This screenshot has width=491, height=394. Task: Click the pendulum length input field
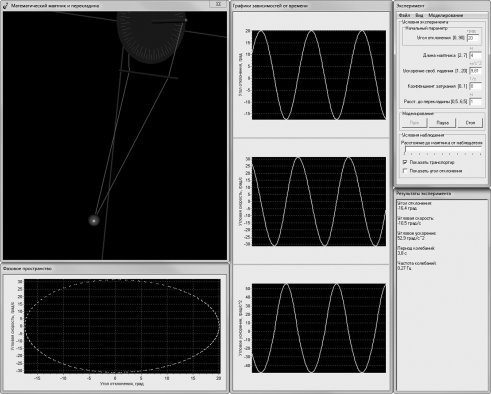pos(475,55)
